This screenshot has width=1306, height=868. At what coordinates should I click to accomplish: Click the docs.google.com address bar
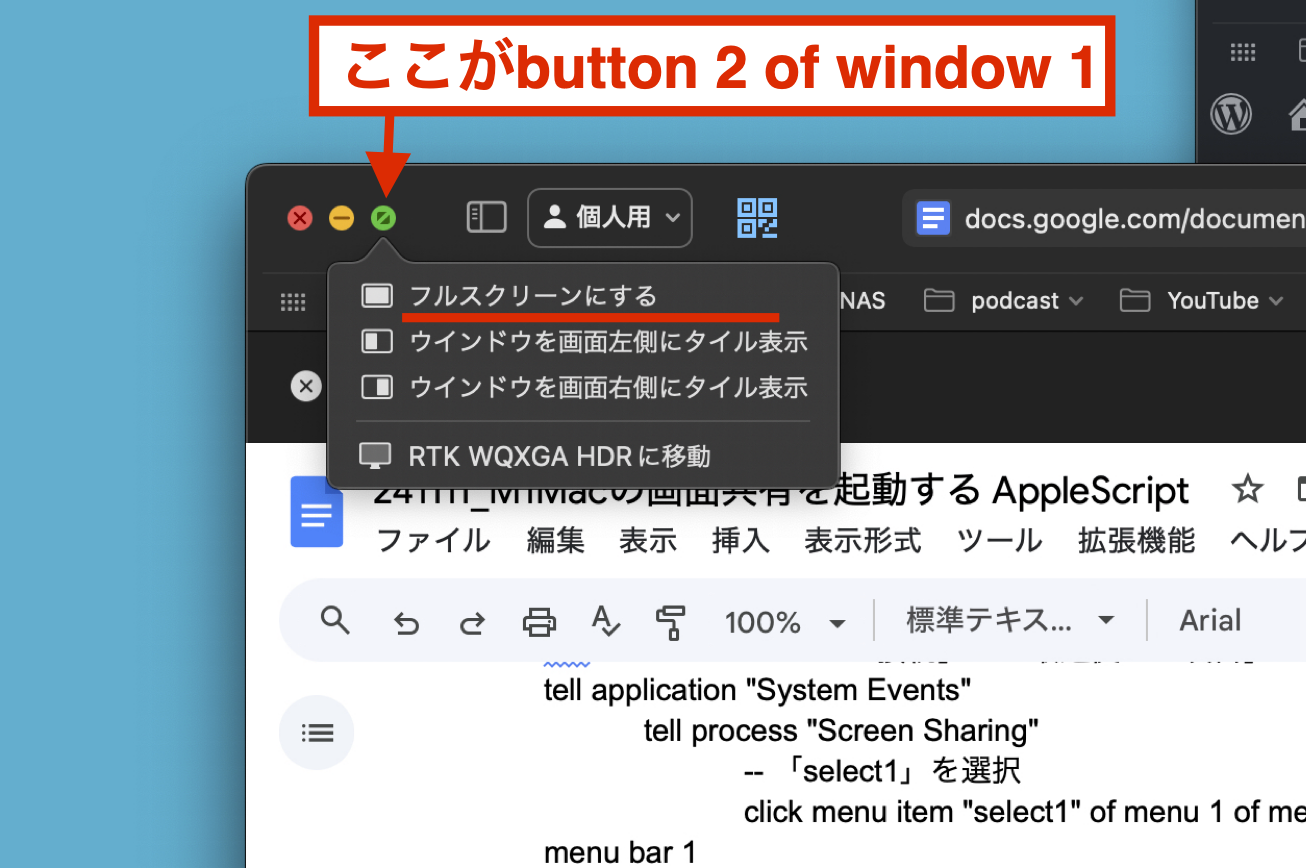(1130, 218)
